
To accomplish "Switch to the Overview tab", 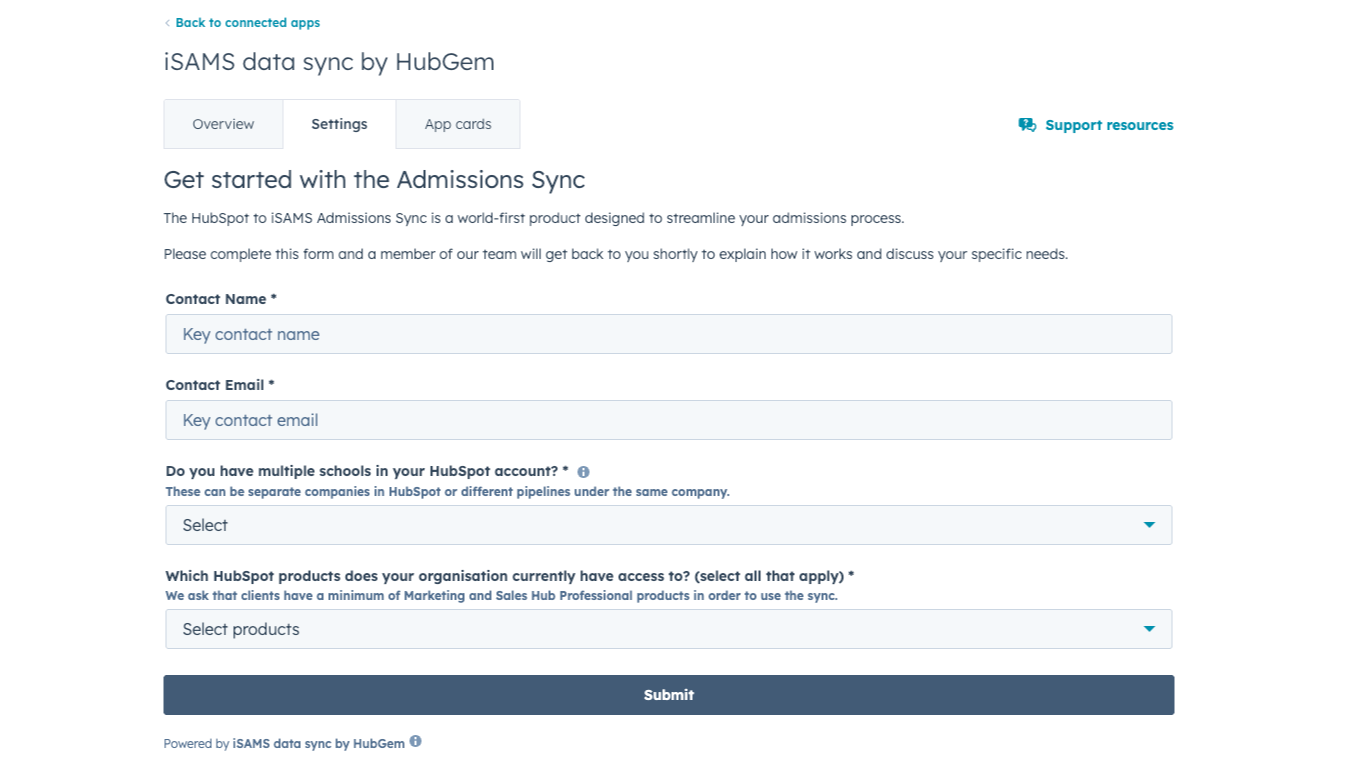I will 223,124.
